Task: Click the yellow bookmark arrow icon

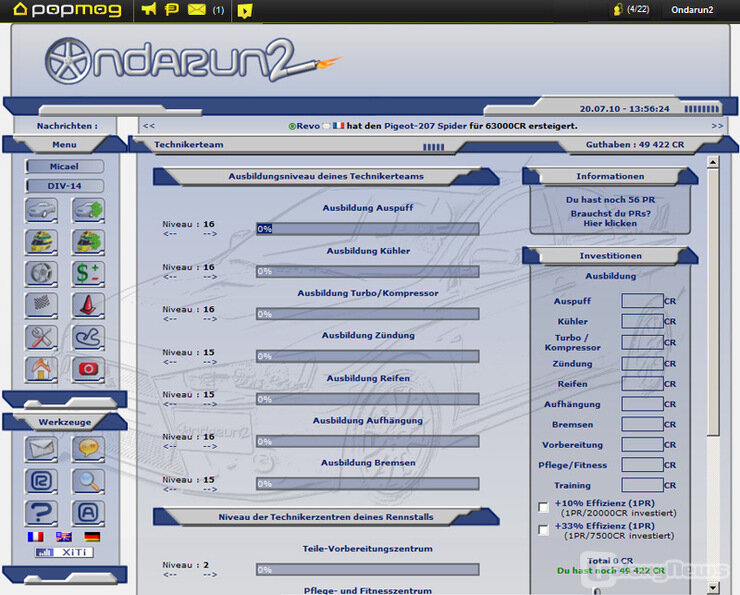Action: [244, 10]
